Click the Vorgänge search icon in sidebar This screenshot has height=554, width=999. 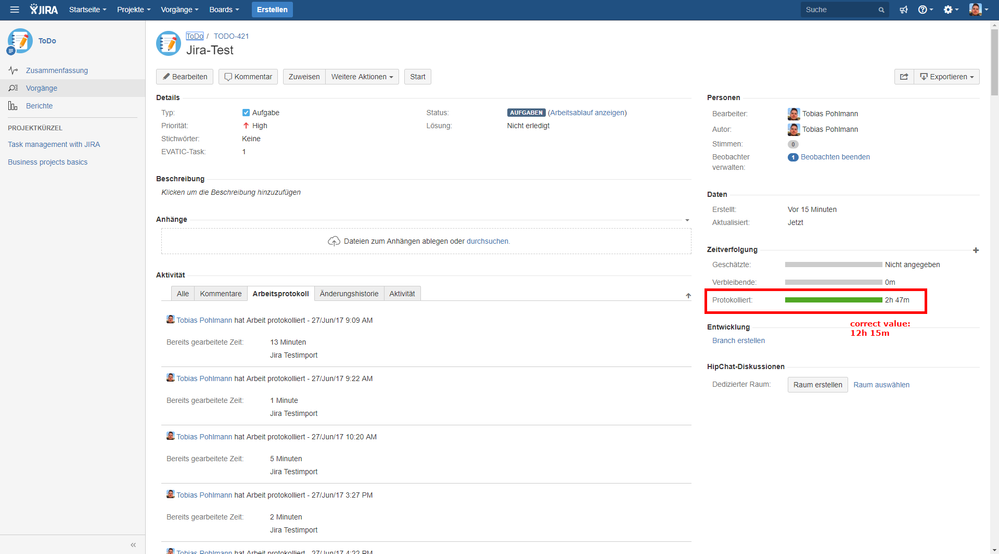point(13,88)
